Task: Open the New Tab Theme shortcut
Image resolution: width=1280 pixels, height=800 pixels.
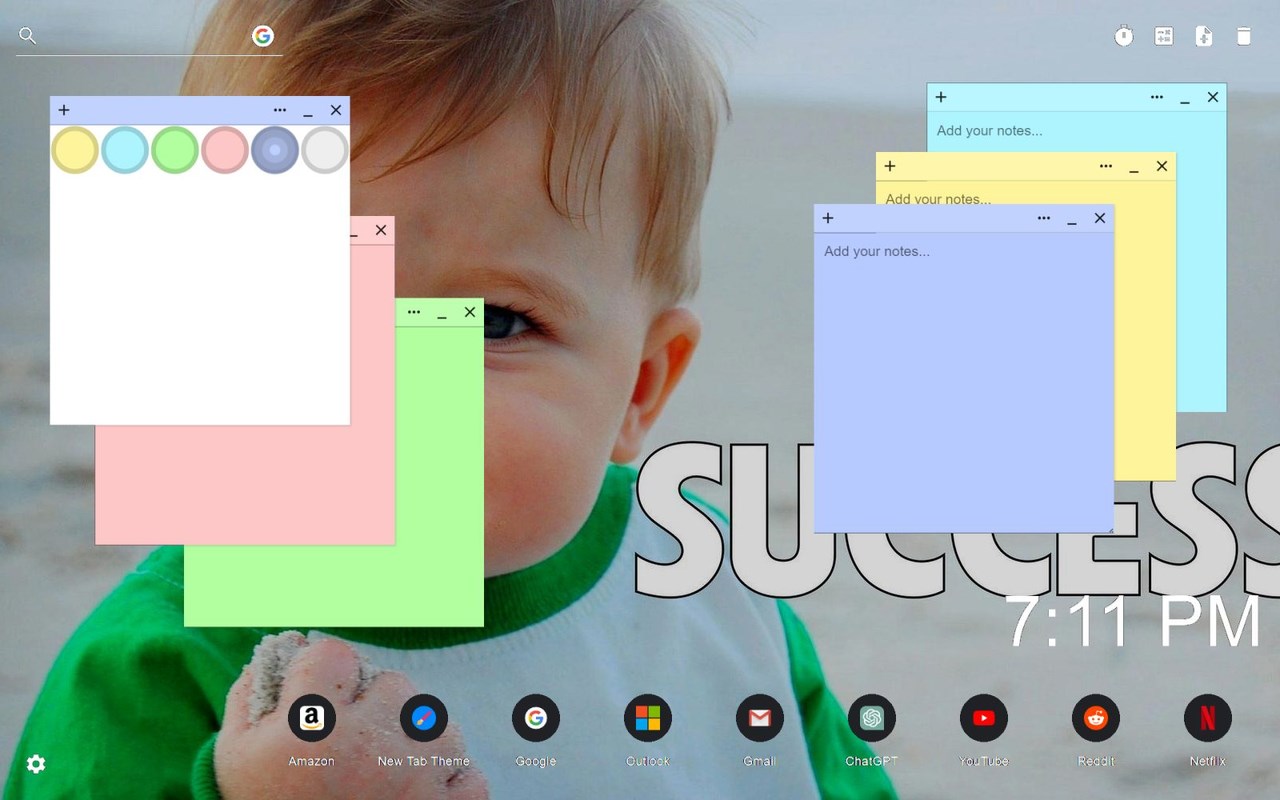Action: coord(424,718)
